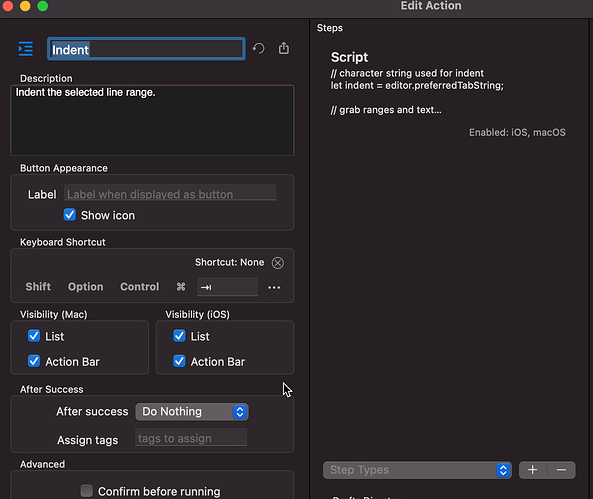Screen dimensions: 593x499
Task: Click the share icon next to name
Action: [x=284, y=48]
